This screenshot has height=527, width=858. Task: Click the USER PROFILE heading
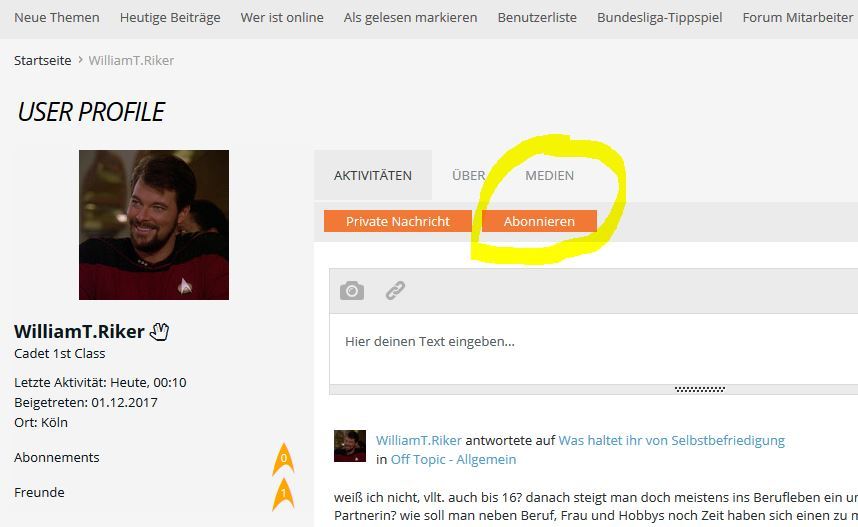(91, 112)
